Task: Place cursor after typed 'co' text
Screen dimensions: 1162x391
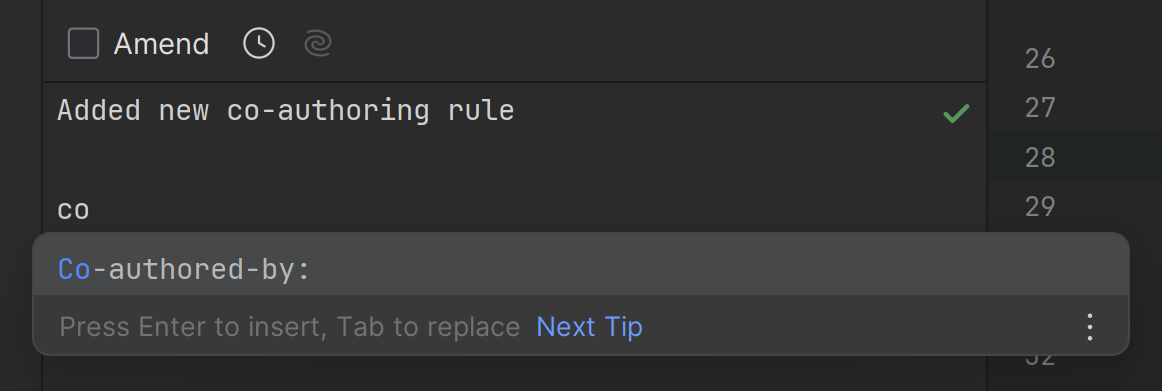Action: click(90, 210)
